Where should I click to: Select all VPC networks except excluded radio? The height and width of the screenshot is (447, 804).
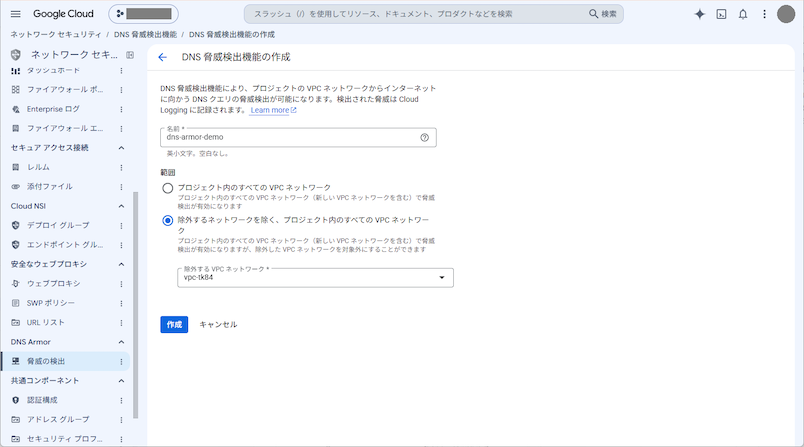coord(168,220)
